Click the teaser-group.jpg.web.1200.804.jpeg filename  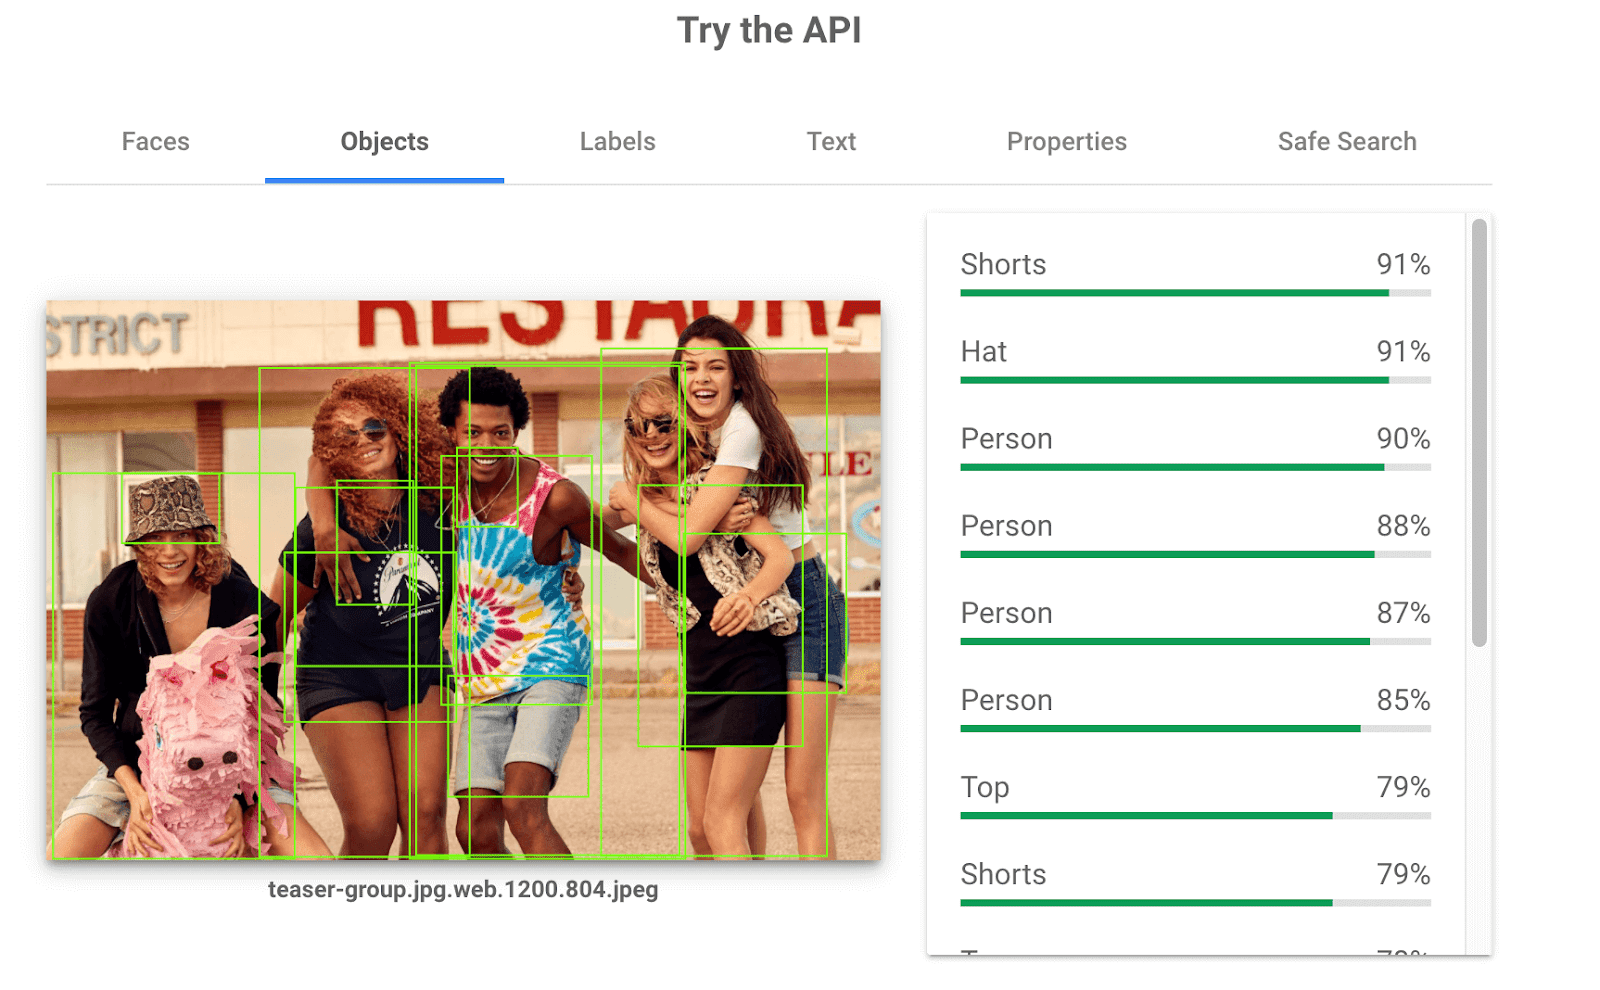click(x=463, y=889)
